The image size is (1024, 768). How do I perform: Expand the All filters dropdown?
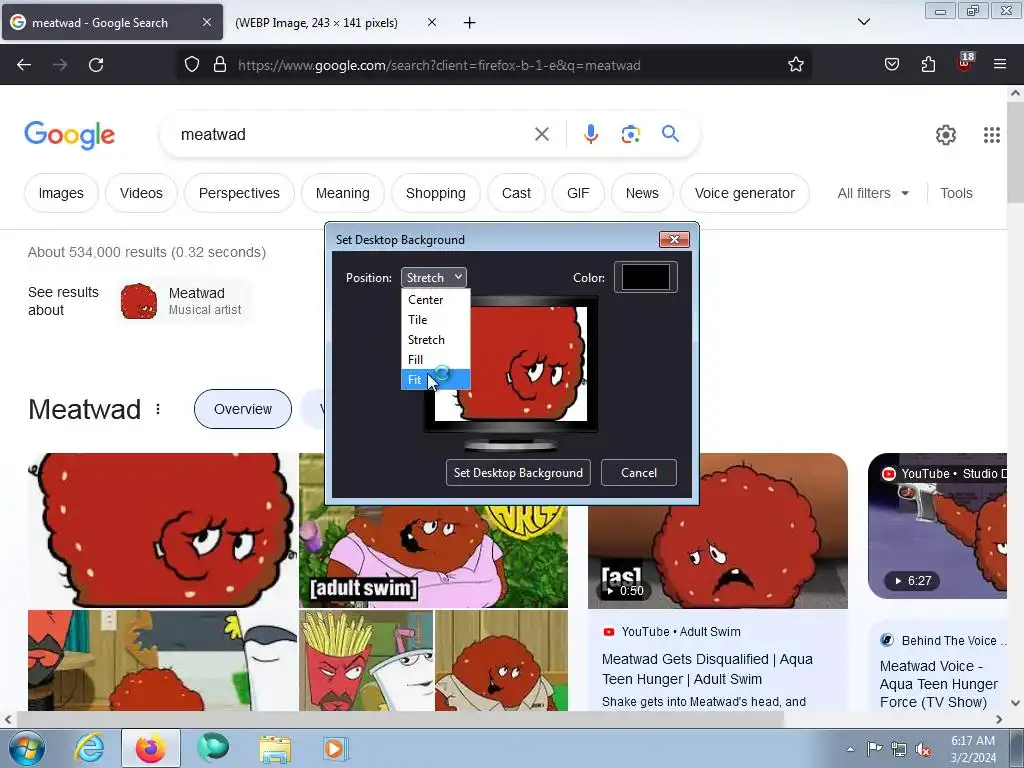click(x=873, y=193)
